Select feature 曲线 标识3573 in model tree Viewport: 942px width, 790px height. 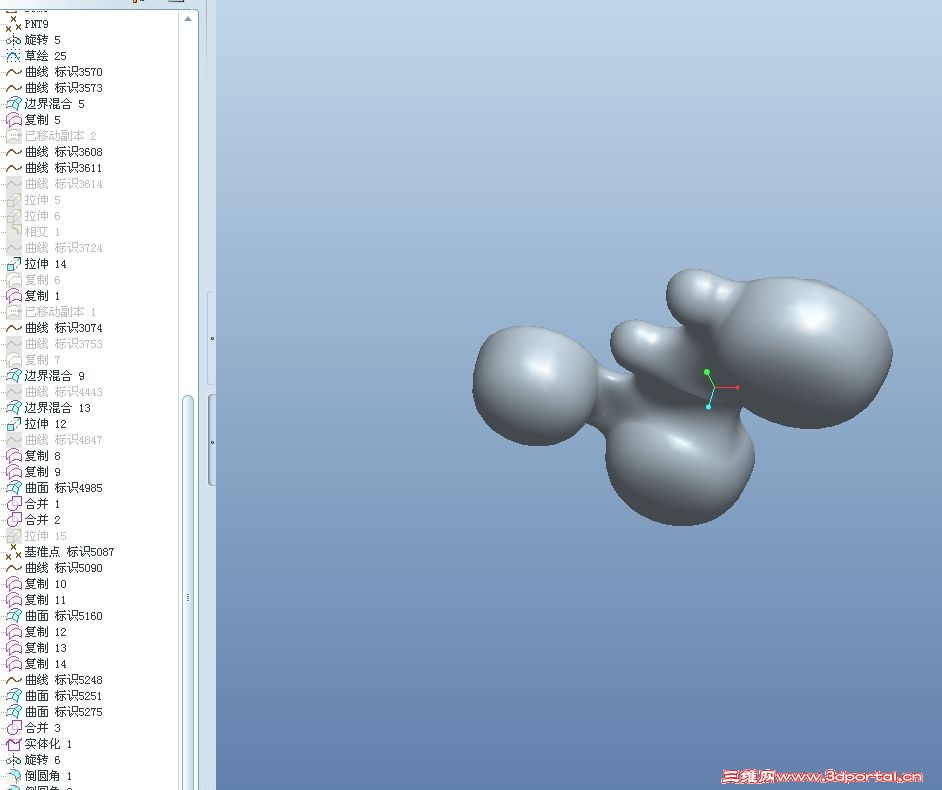[64, 88]
